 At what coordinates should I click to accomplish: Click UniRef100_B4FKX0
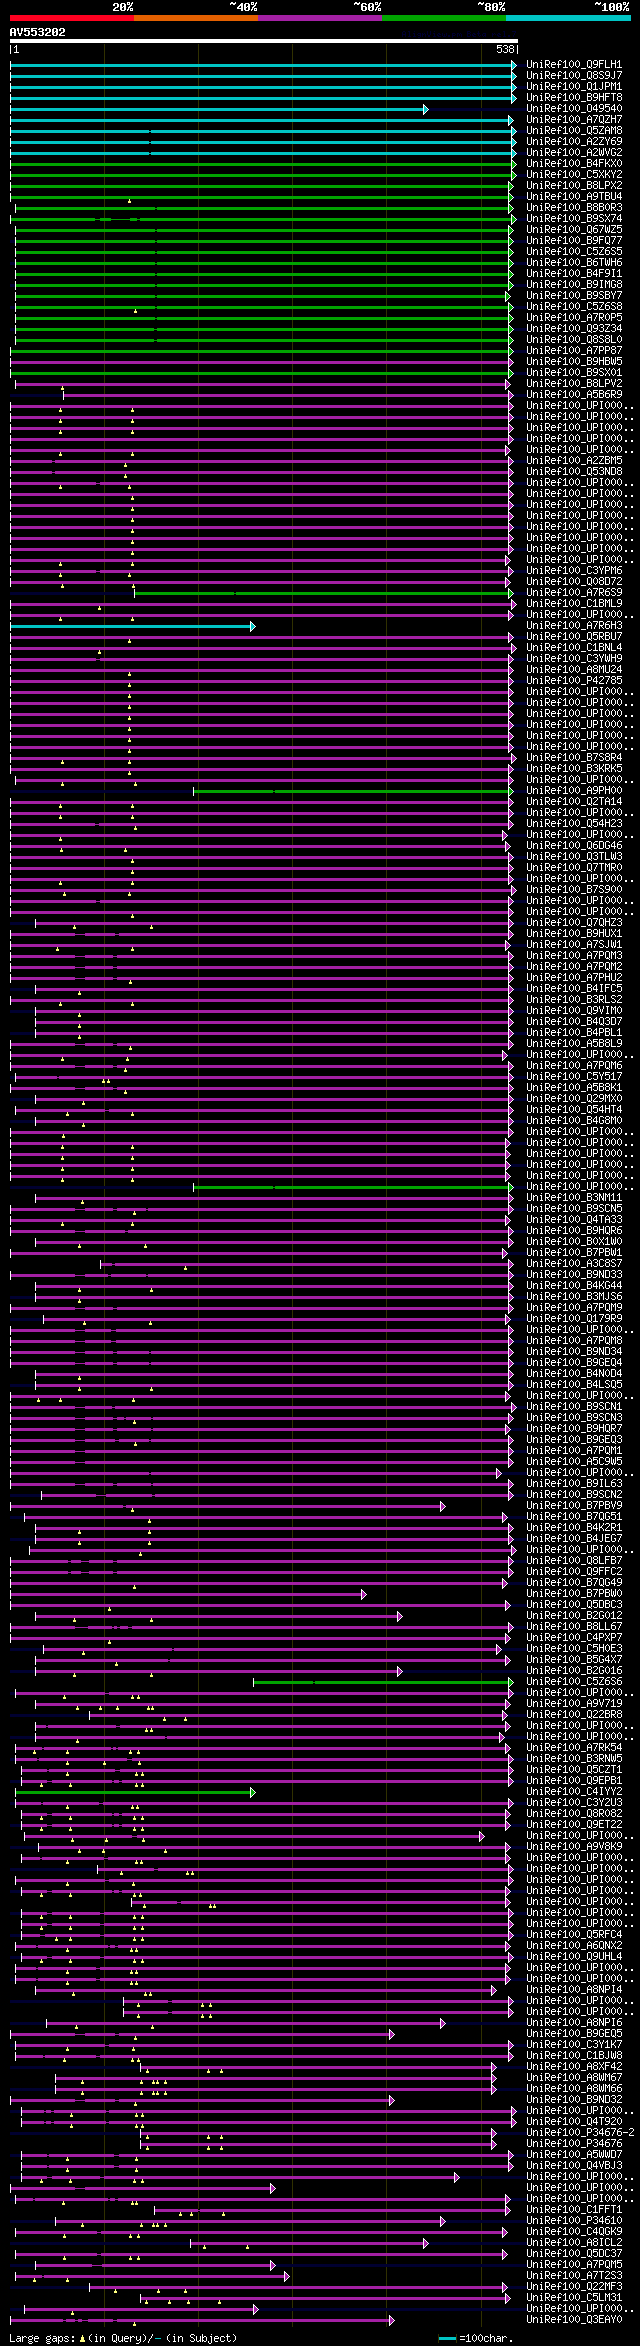pos(574,164)
